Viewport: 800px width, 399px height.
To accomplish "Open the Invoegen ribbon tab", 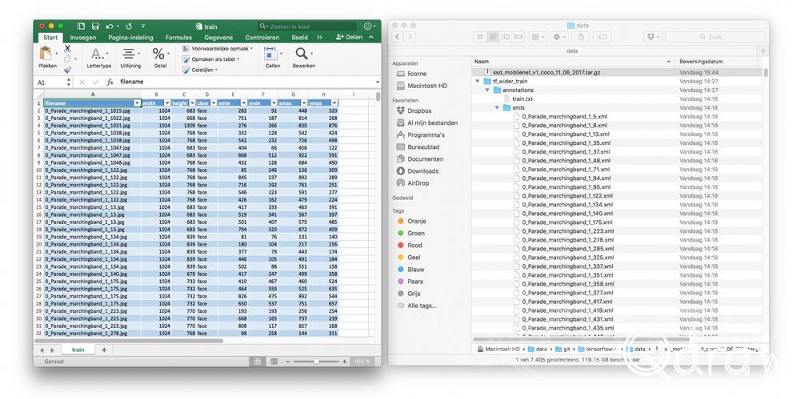I will click(83, 38).
